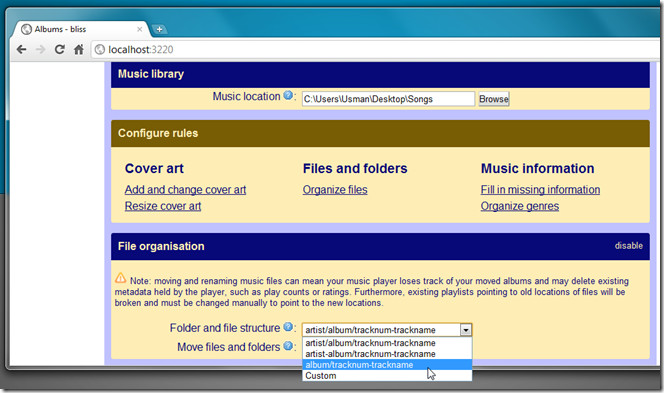Open the Organize files link
The image size is (664, 393).
335,190
